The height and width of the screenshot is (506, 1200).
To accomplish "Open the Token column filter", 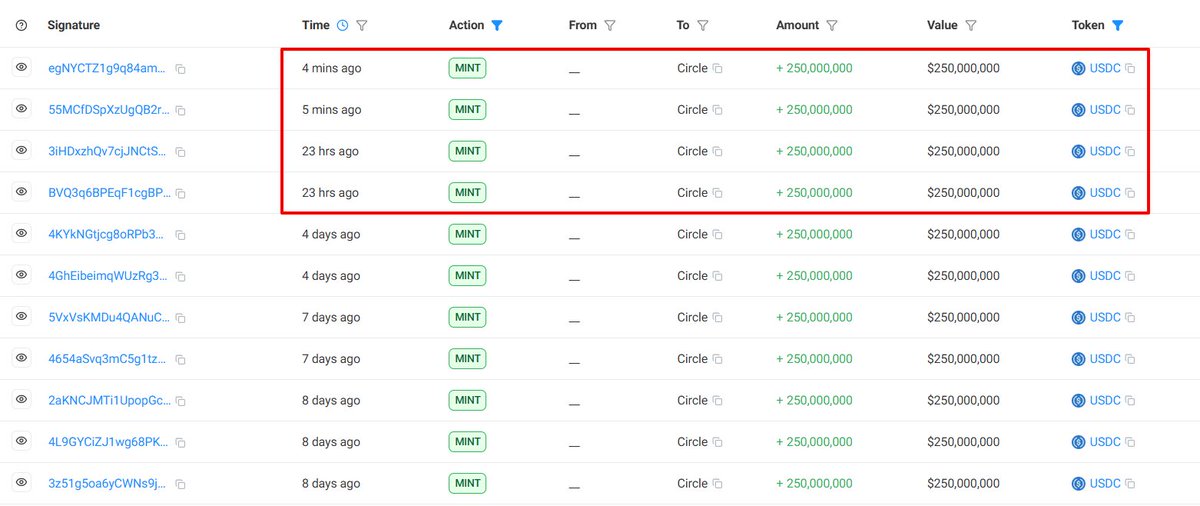I will tap(1118, 25).
